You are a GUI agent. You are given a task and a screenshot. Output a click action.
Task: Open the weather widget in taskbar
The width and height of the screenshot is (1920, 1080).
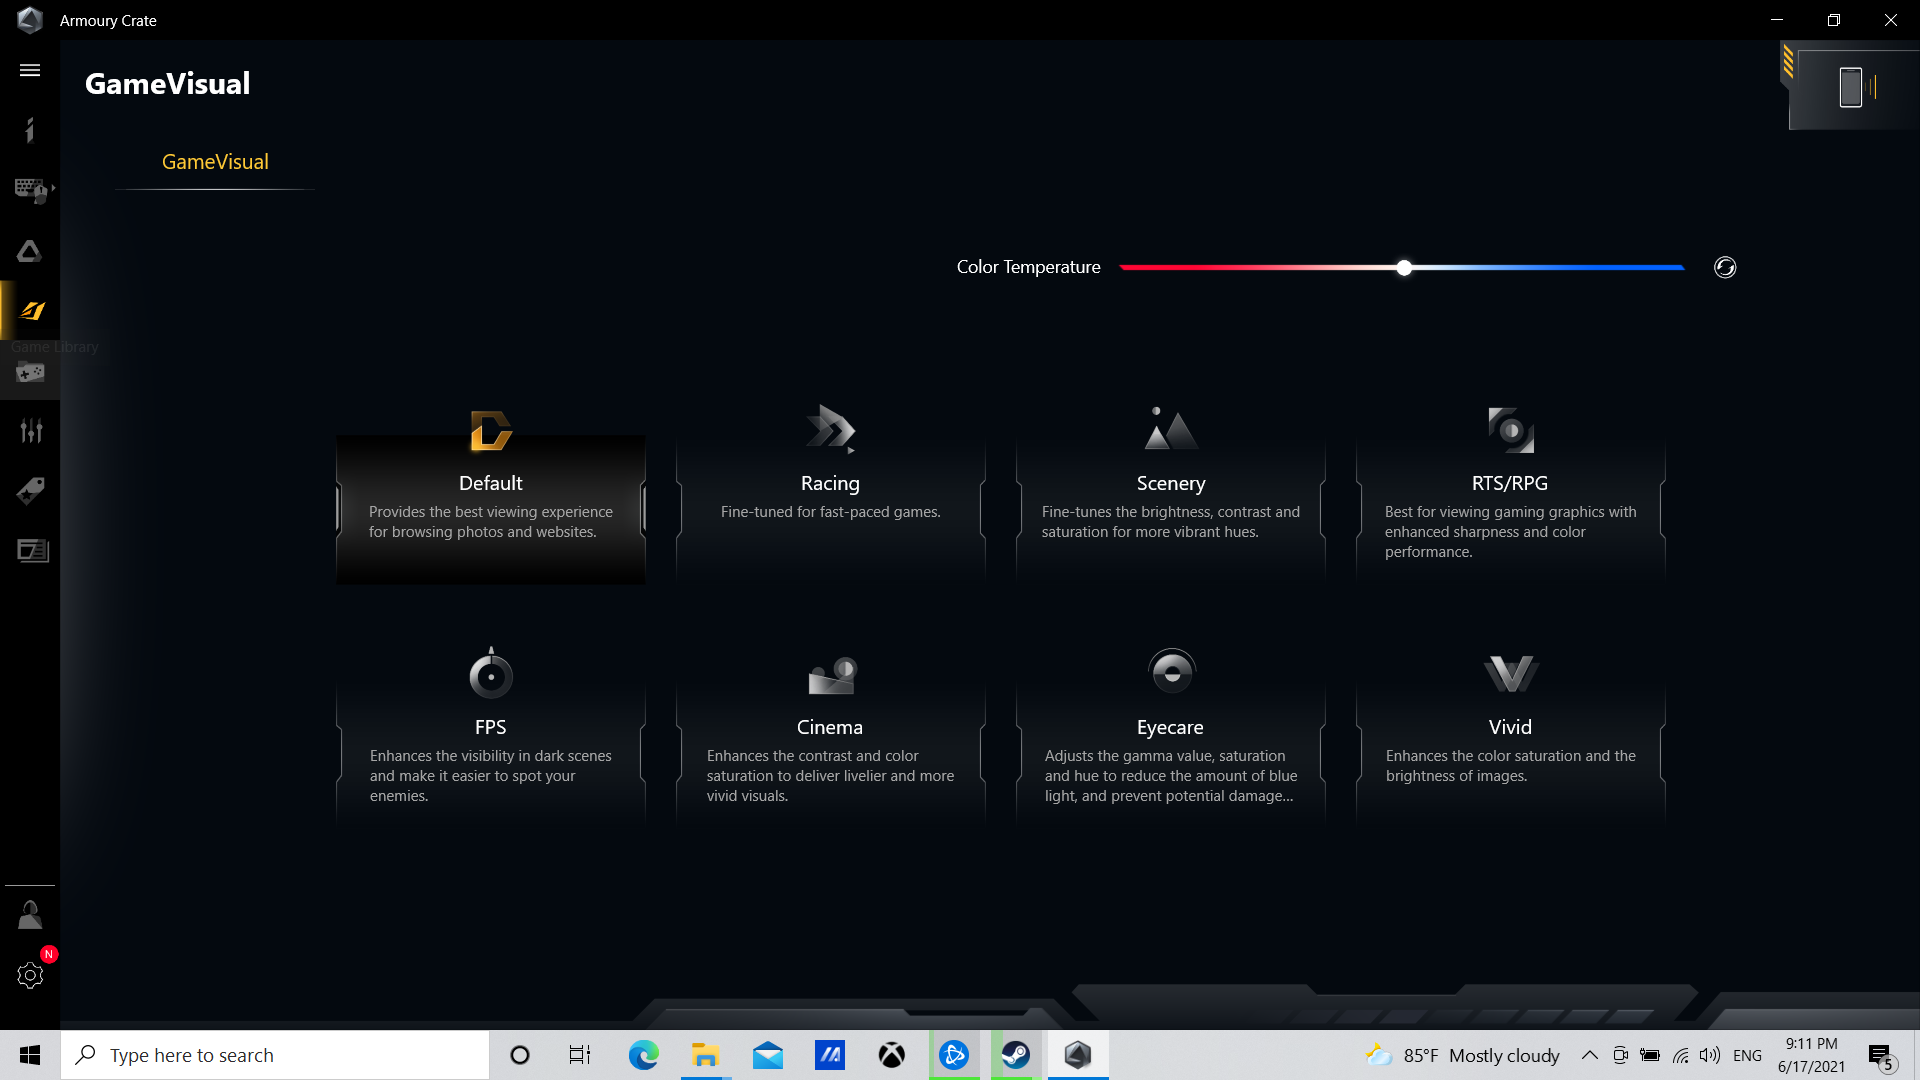coord(1462,1055)
